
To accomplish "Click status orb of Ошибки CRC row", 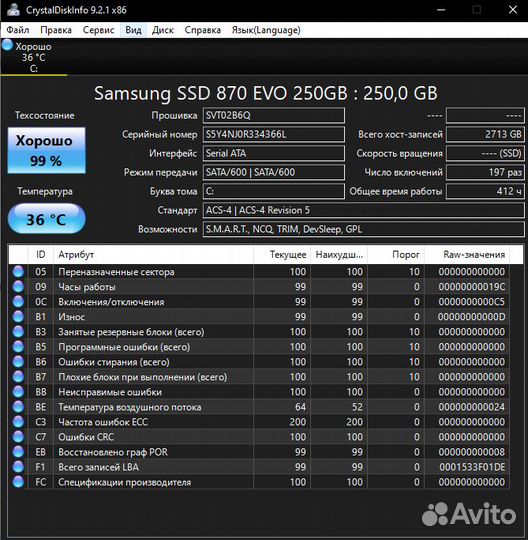I will 18,437.
